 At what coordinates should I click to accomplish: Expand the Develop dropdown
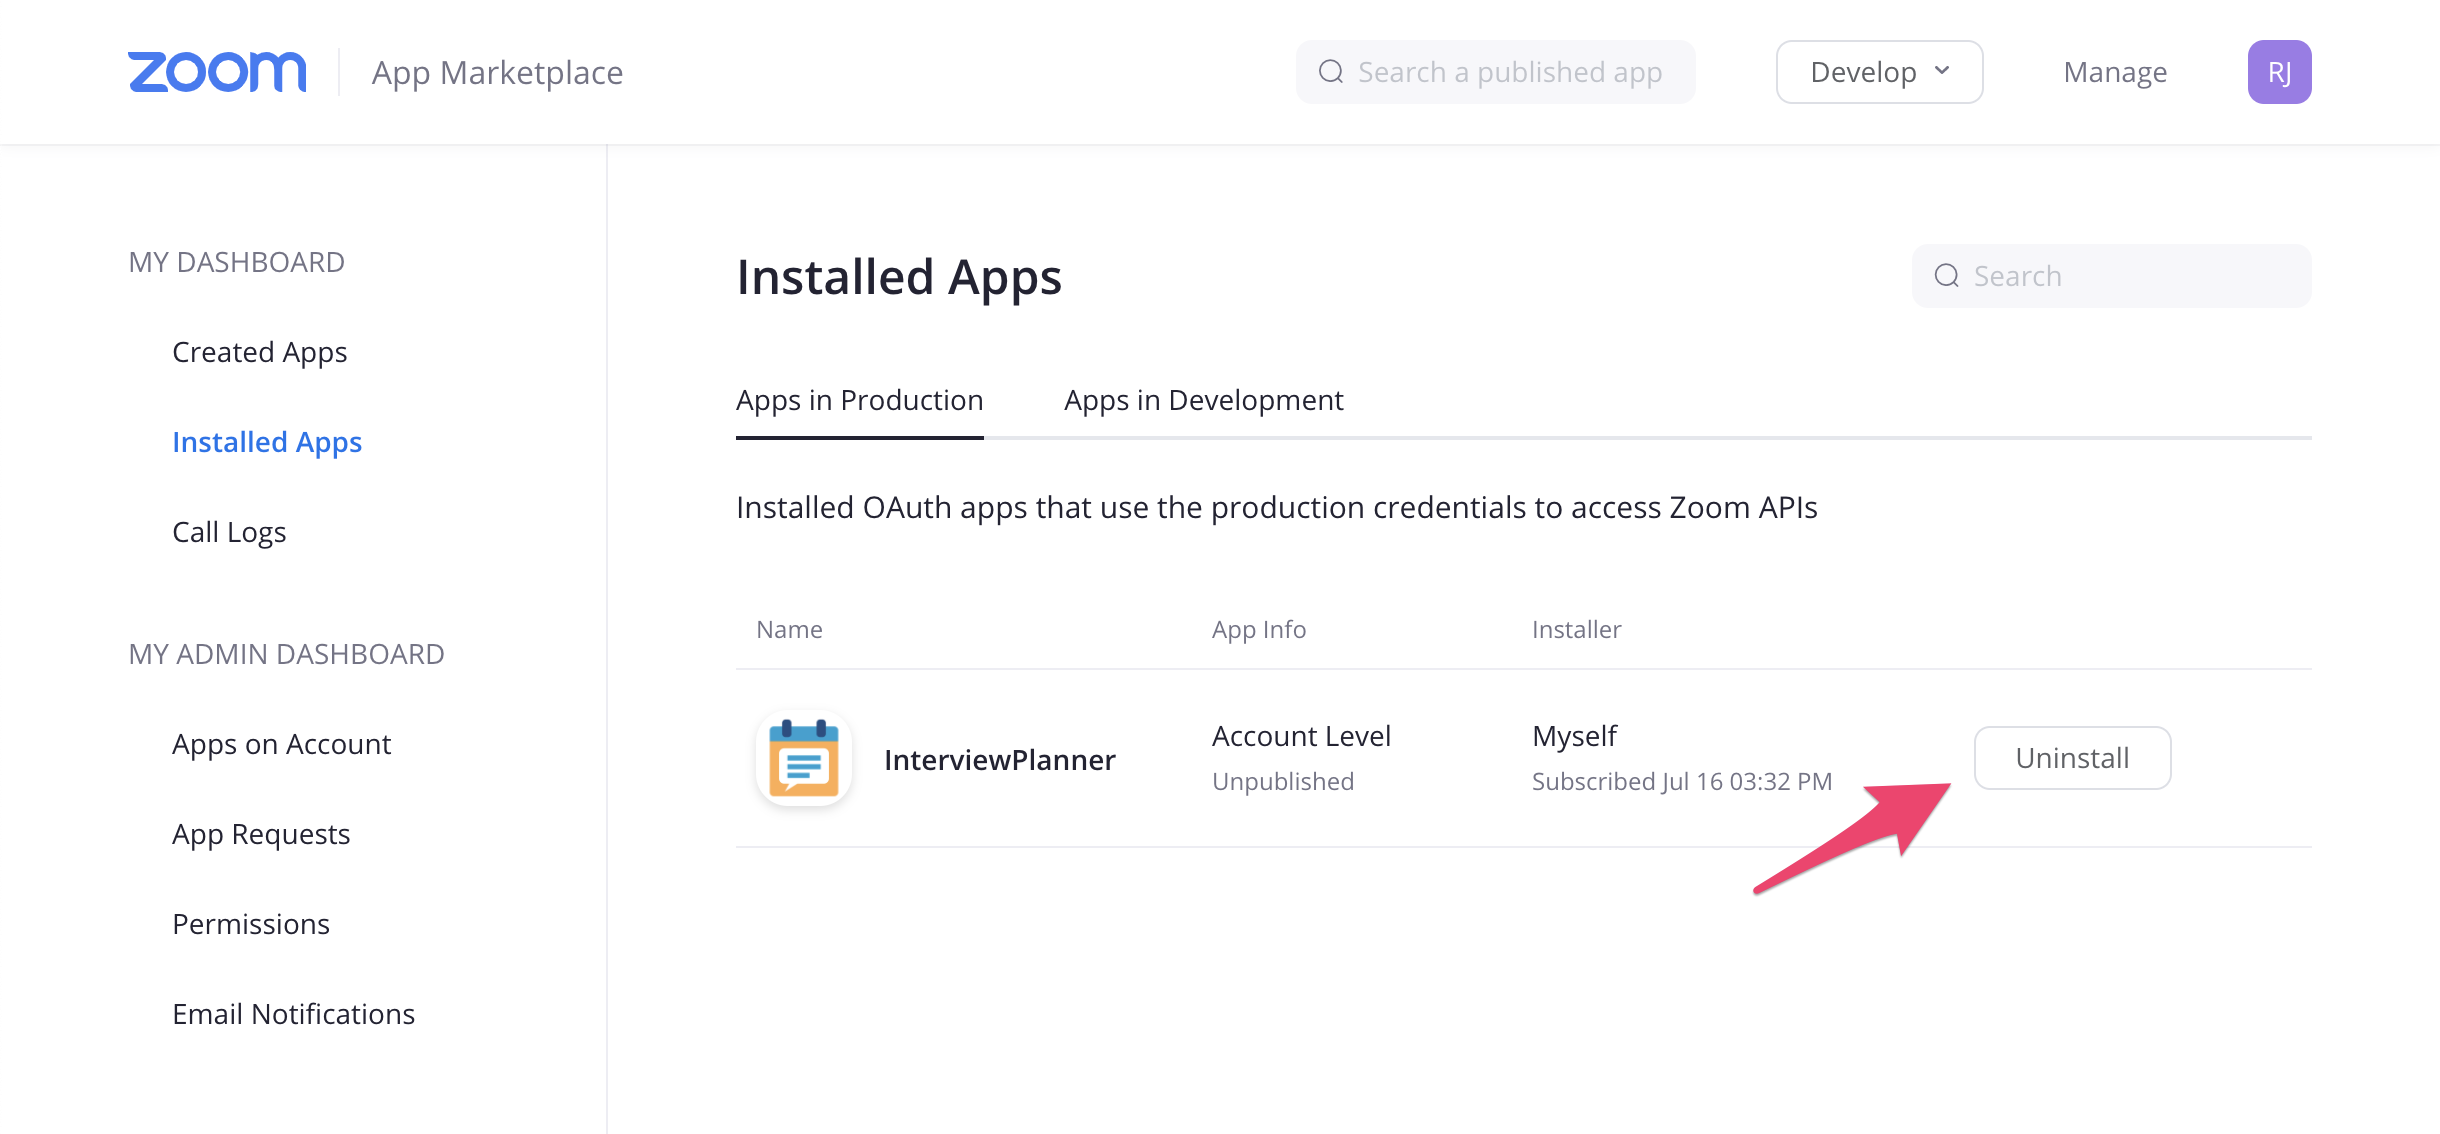tap(1879, 72)
